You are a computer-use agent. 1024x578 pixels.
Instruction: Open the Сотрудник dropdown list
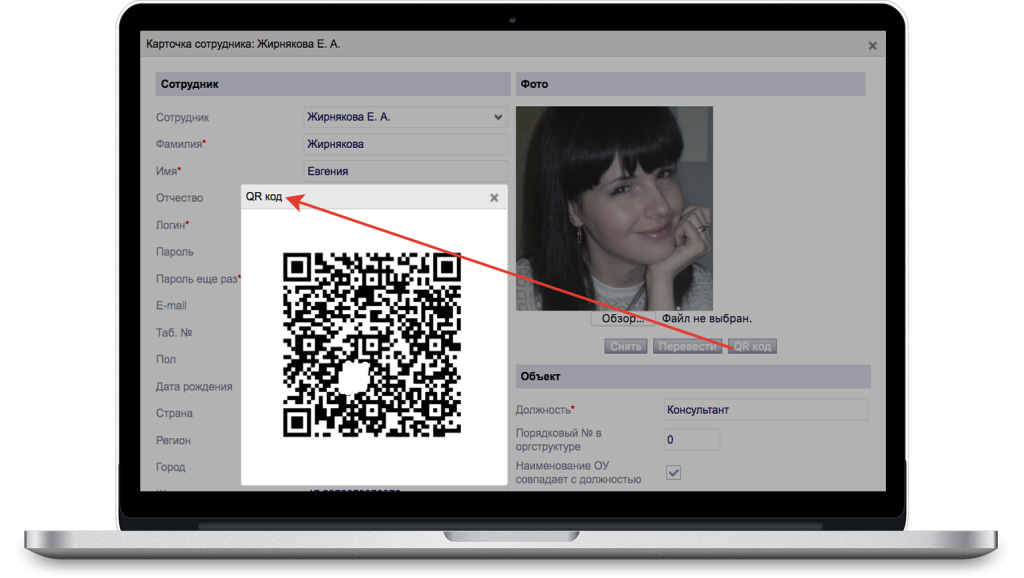406,117
